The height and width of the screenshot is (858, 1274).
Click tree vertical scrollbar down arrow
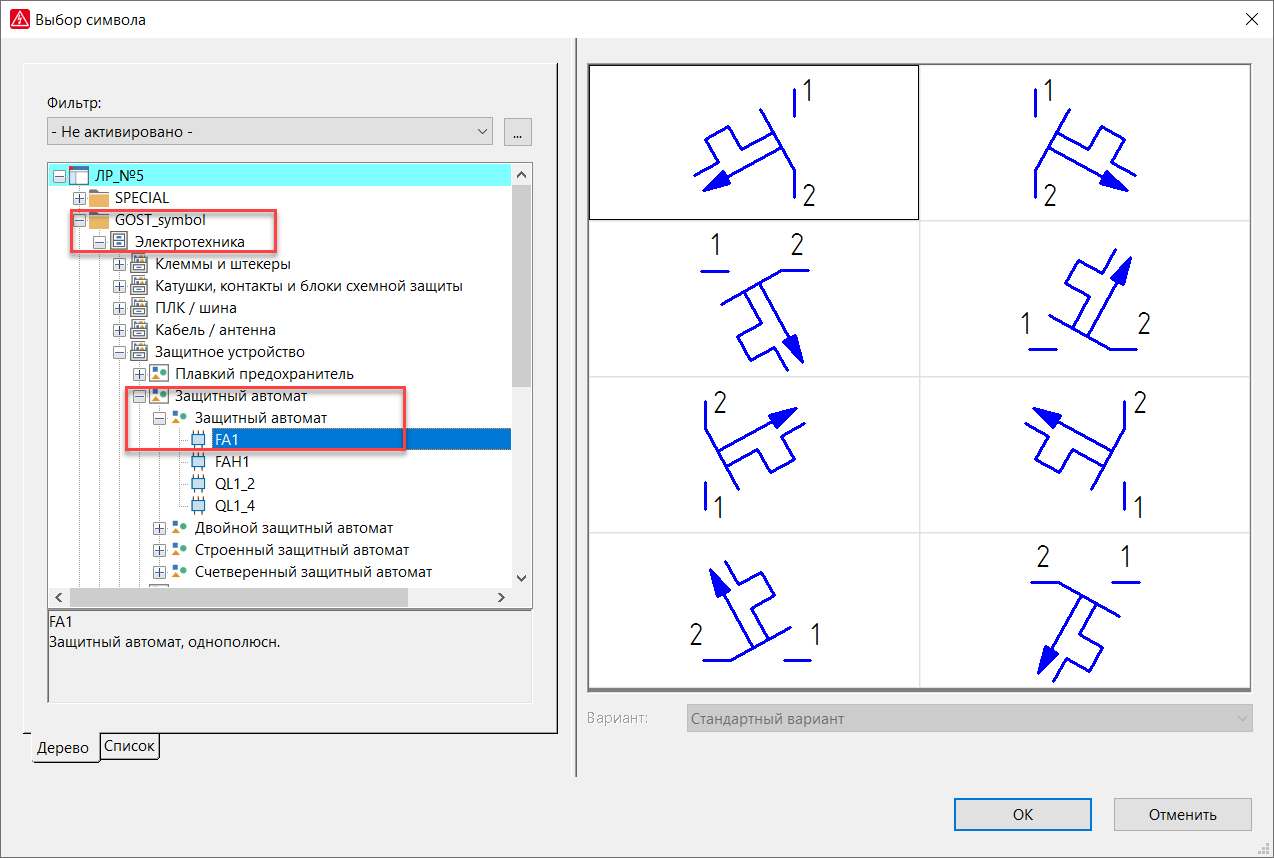(x=521, y=577)
